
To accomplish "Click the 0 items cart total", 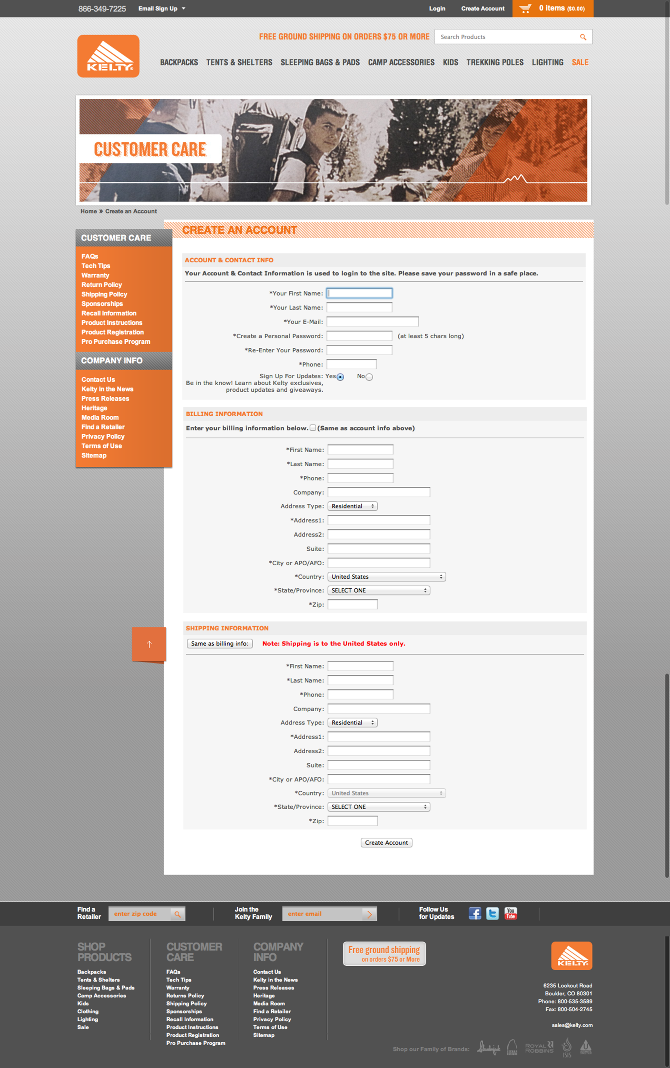I will coord(562,8).
